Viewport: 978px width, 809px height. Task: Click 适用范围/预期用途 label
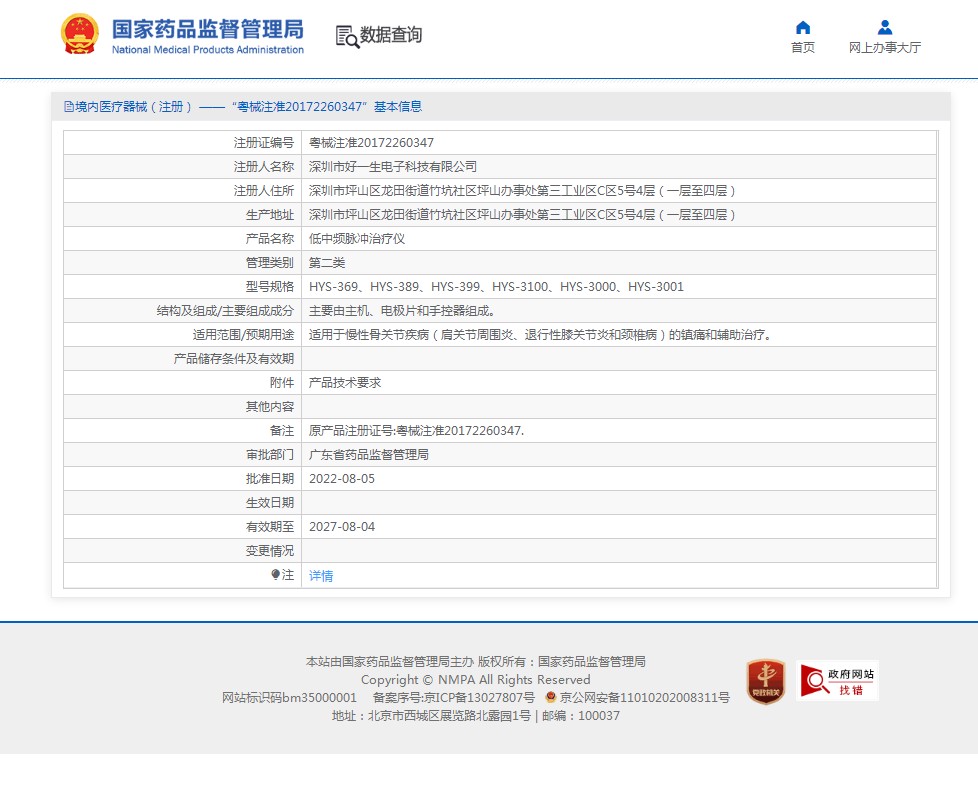pos(243,335)
